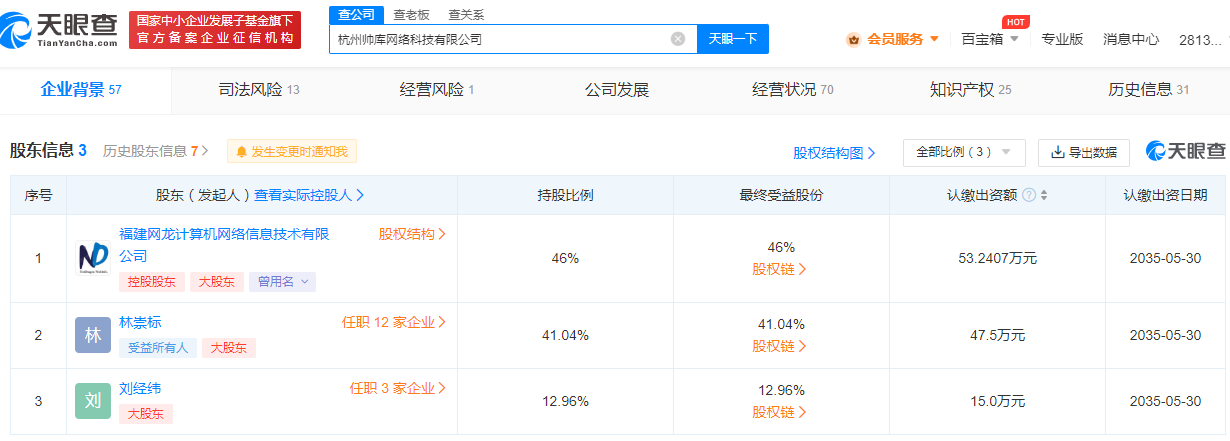
Task: Open the 全部比例 (3) dropdown
Action: 964,153
